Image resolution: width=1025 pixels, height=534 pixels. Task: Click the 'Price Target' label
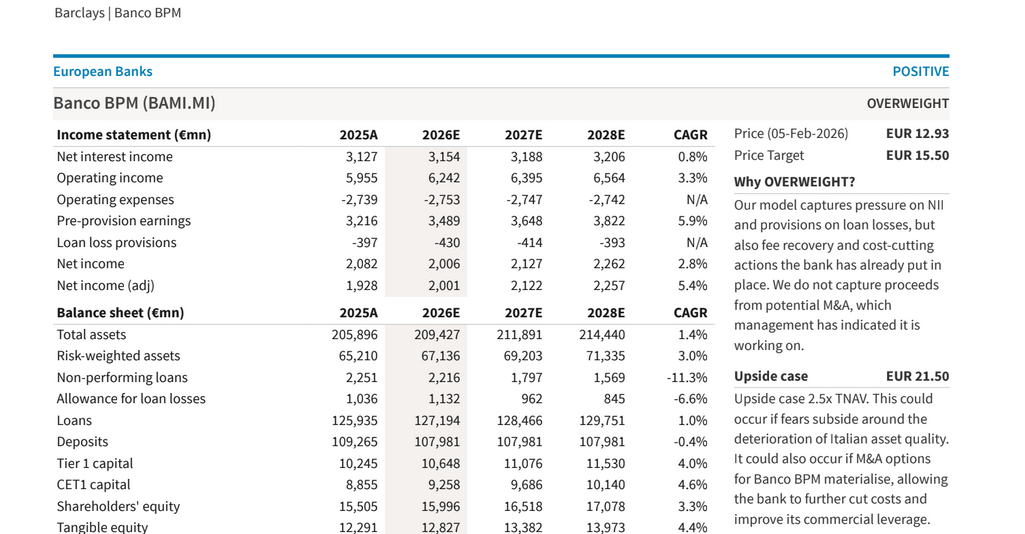pyautogui.click(x=769, y=156)
